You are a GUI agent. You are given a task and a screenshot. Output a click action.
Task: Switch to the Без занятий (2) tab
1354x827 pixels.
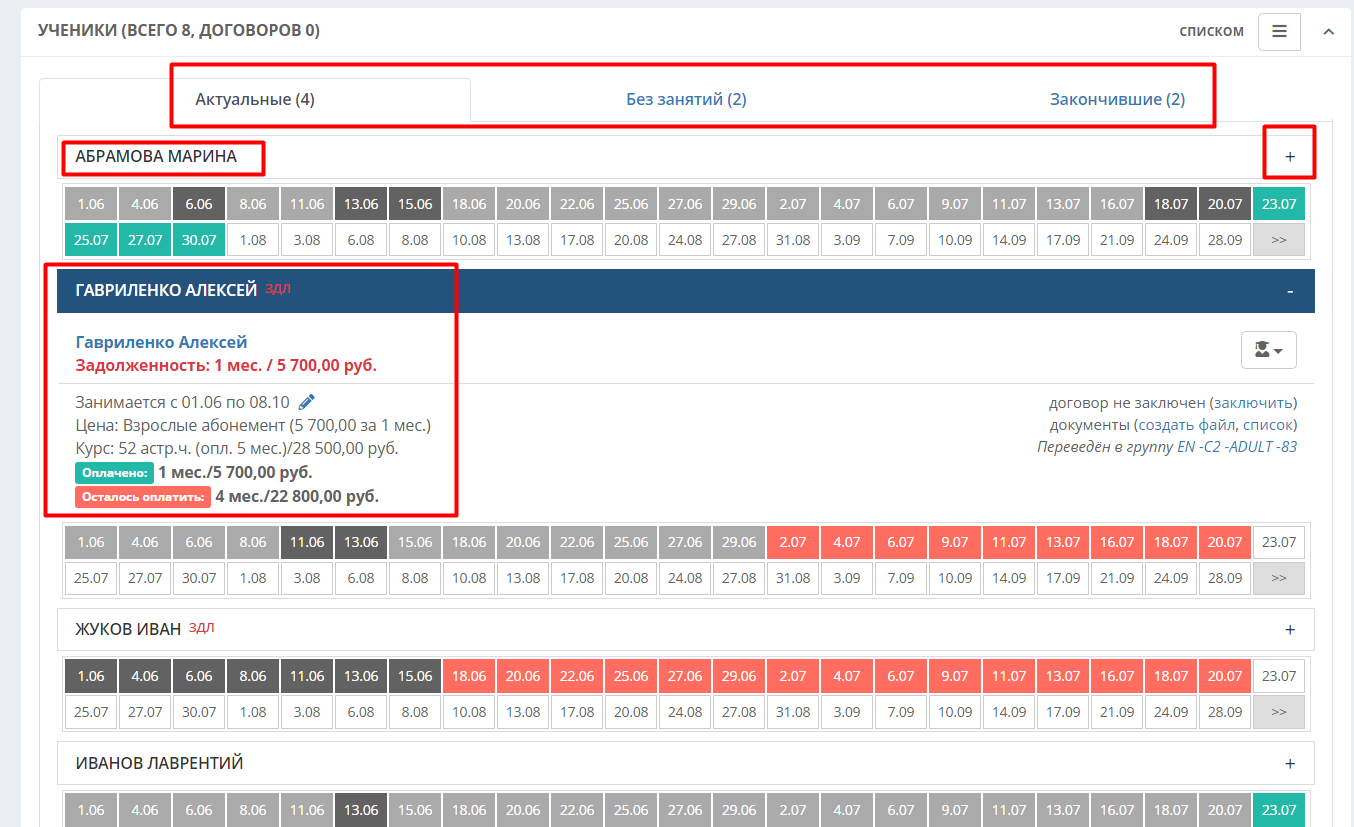click(686, 99)
